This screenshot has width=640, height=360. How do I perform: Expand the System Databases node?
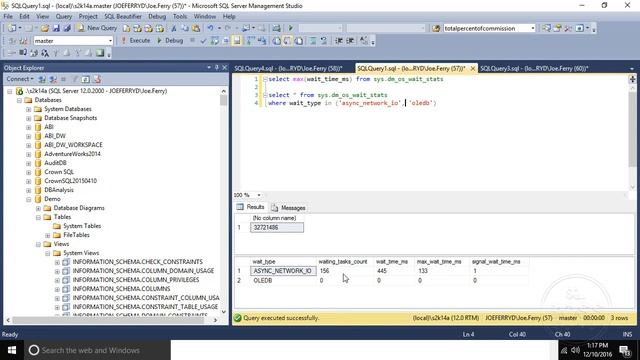point(29,109)
